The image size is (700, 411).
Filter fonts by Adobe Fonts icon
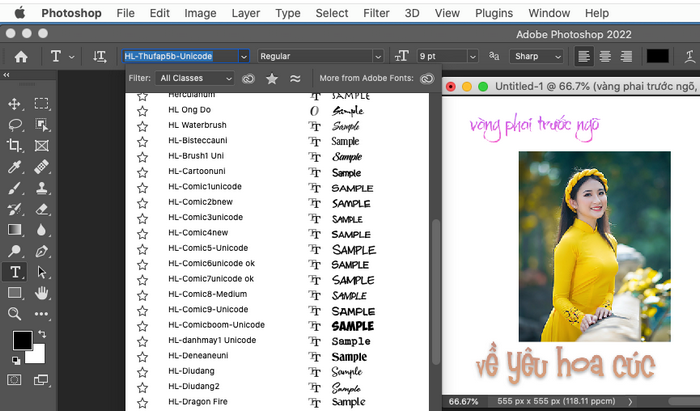[x=248, y=79]
